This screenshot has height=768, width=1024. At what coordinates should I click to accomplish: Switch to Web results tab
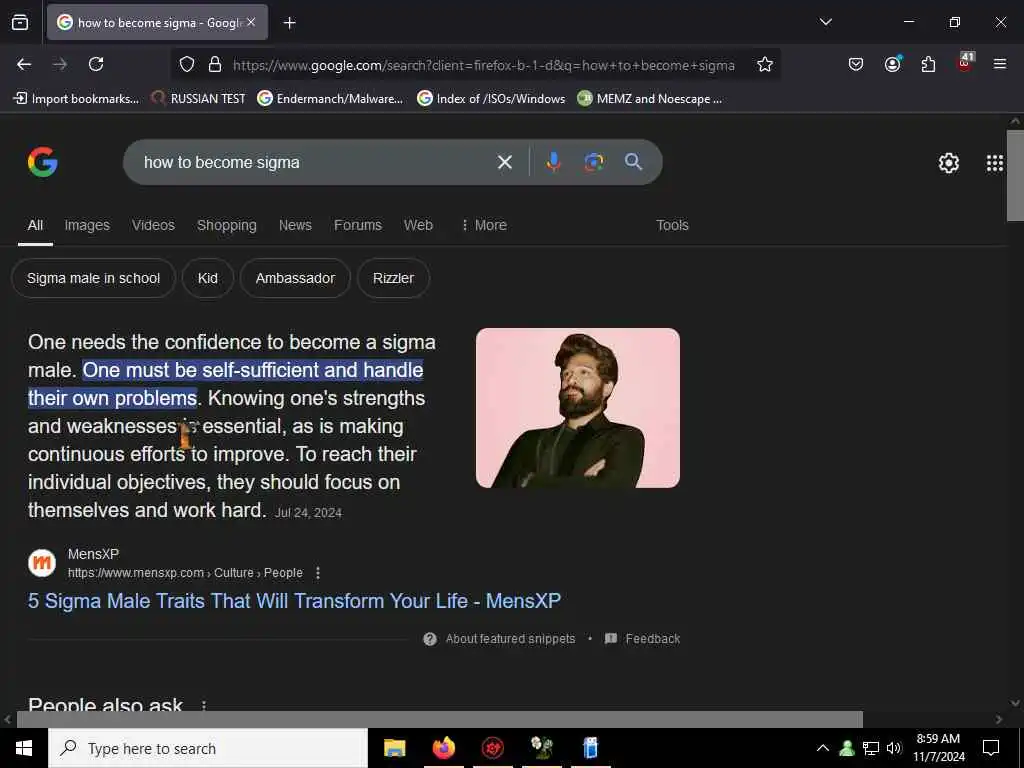click(x=418, y=225)
